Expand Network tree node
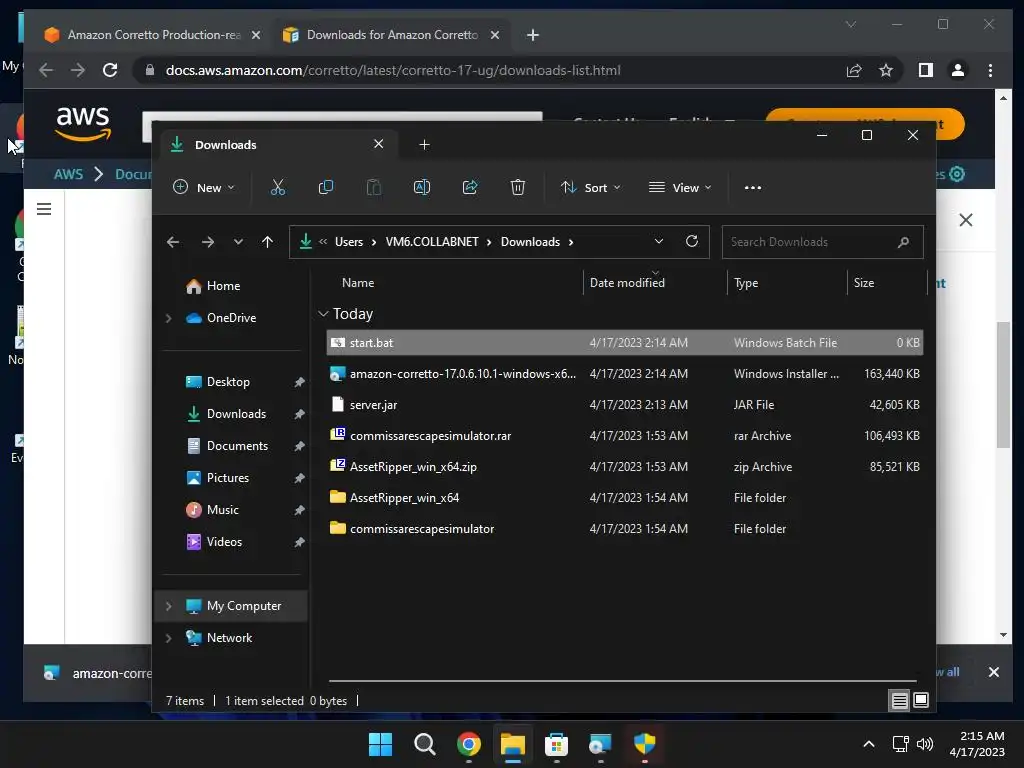The width and height of the screenshot is (1024, 768). click(x=168, y=638)
